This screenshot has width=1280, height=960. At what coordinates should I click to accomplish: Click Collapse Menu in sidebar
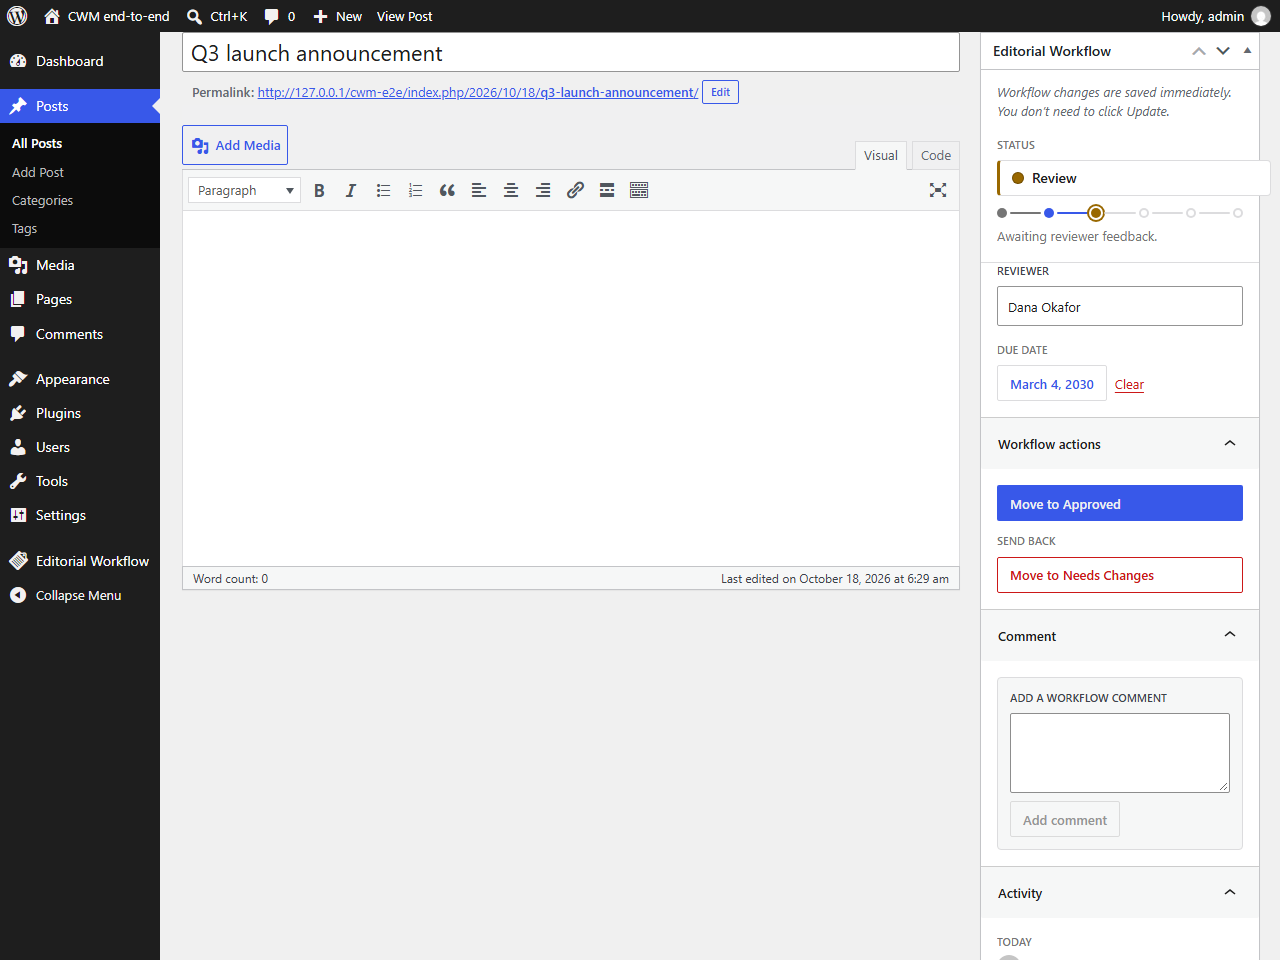[80, 595]
